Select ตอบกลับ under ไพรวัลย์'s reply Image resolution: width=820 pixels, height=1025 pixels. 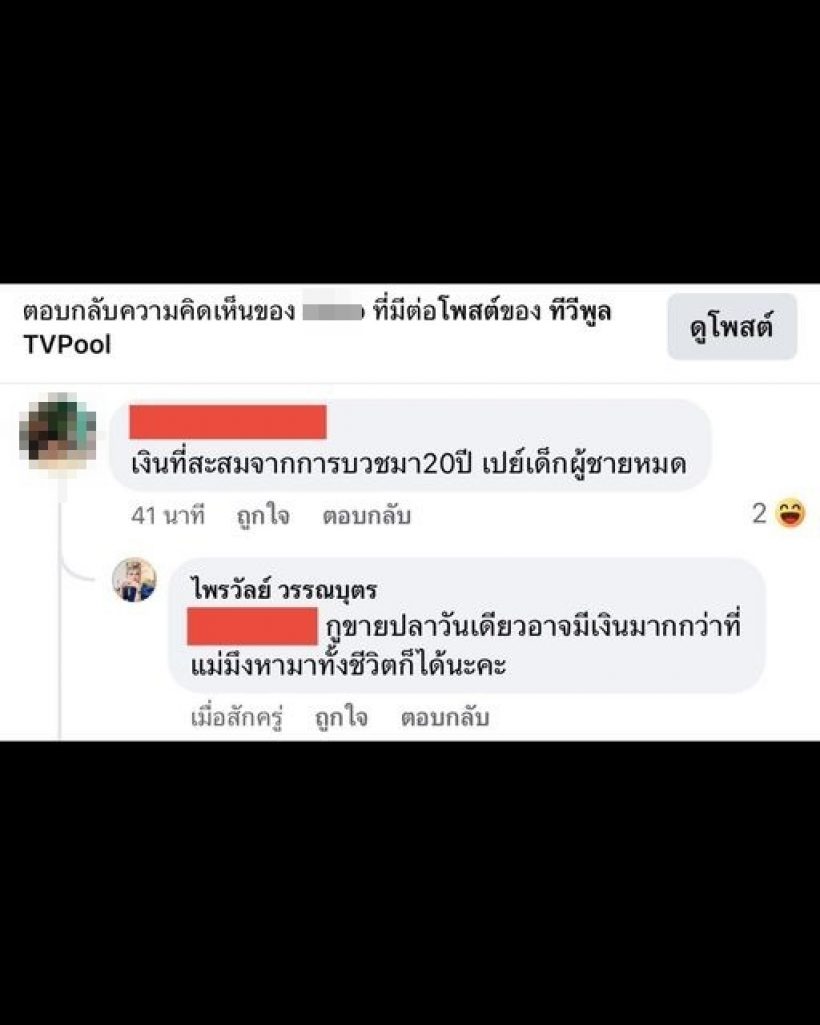pos(445,717)
